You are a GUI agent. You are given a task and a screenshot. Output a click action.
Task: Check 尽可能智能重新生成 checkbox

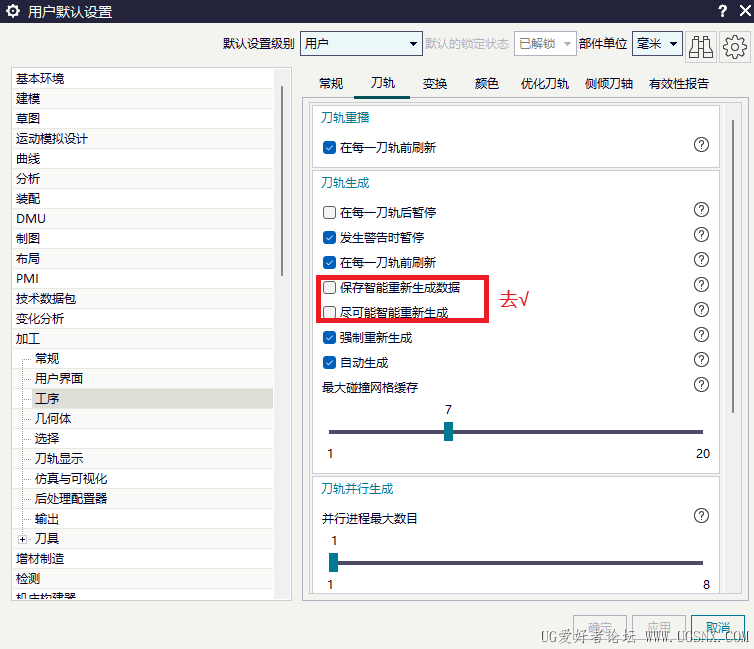329,312
